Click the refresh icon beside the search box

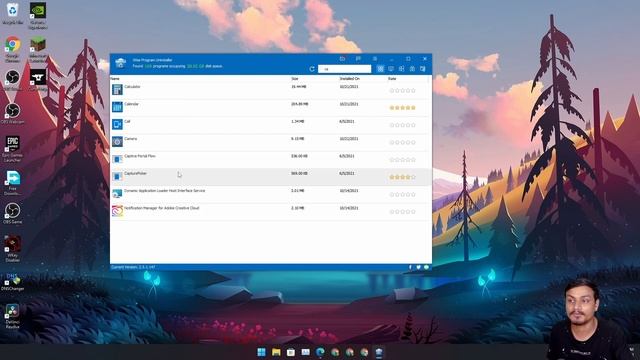(x=312, y=69)
